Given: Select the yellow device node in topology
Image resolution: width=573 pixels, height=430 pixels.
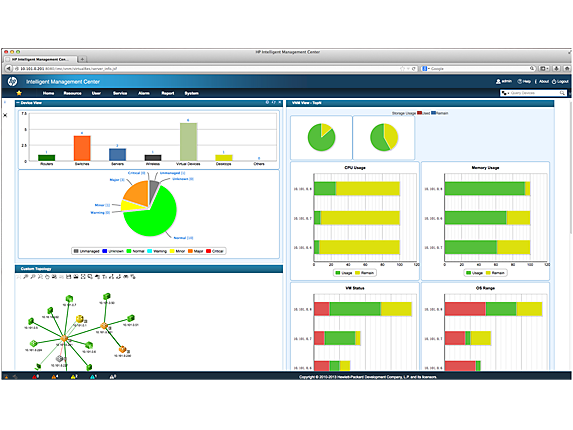Looking at the screenshot, I should point(80,319).
